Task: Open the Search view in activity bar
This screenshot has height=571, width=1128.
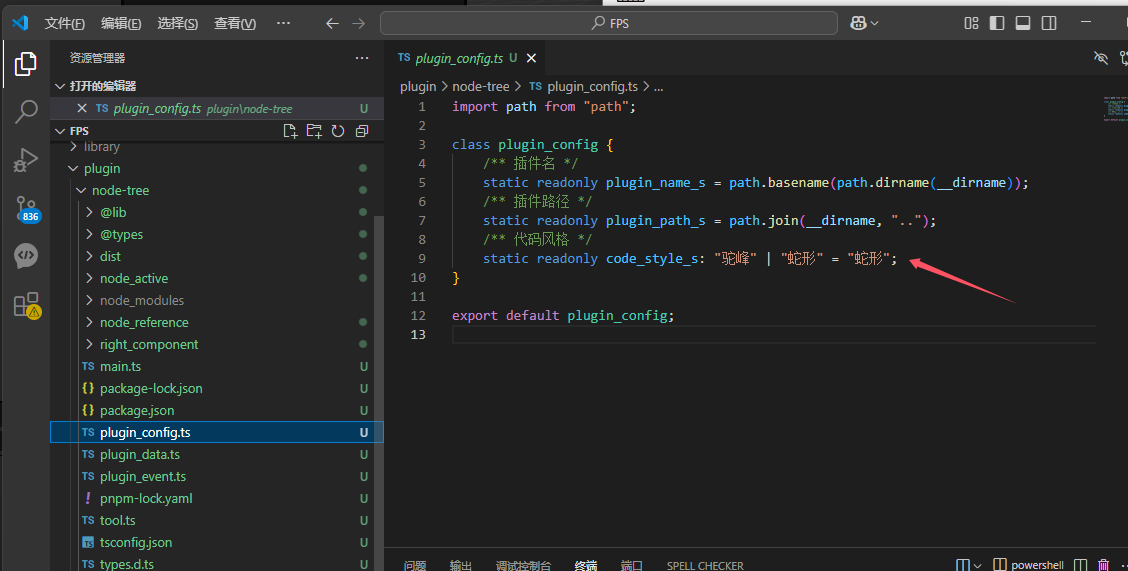Action: pyautogui.click(x=26, y=112)
